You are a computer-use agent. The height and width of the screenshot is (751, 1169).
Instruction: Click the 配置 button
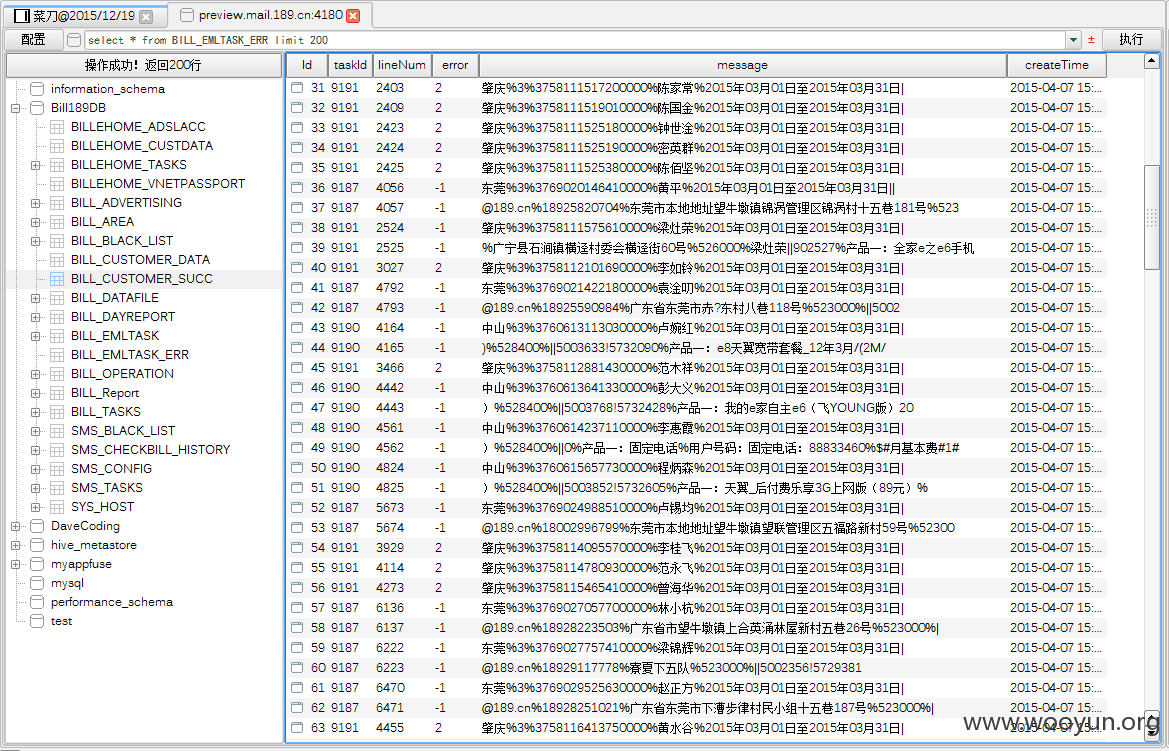(x=33, y=40)
